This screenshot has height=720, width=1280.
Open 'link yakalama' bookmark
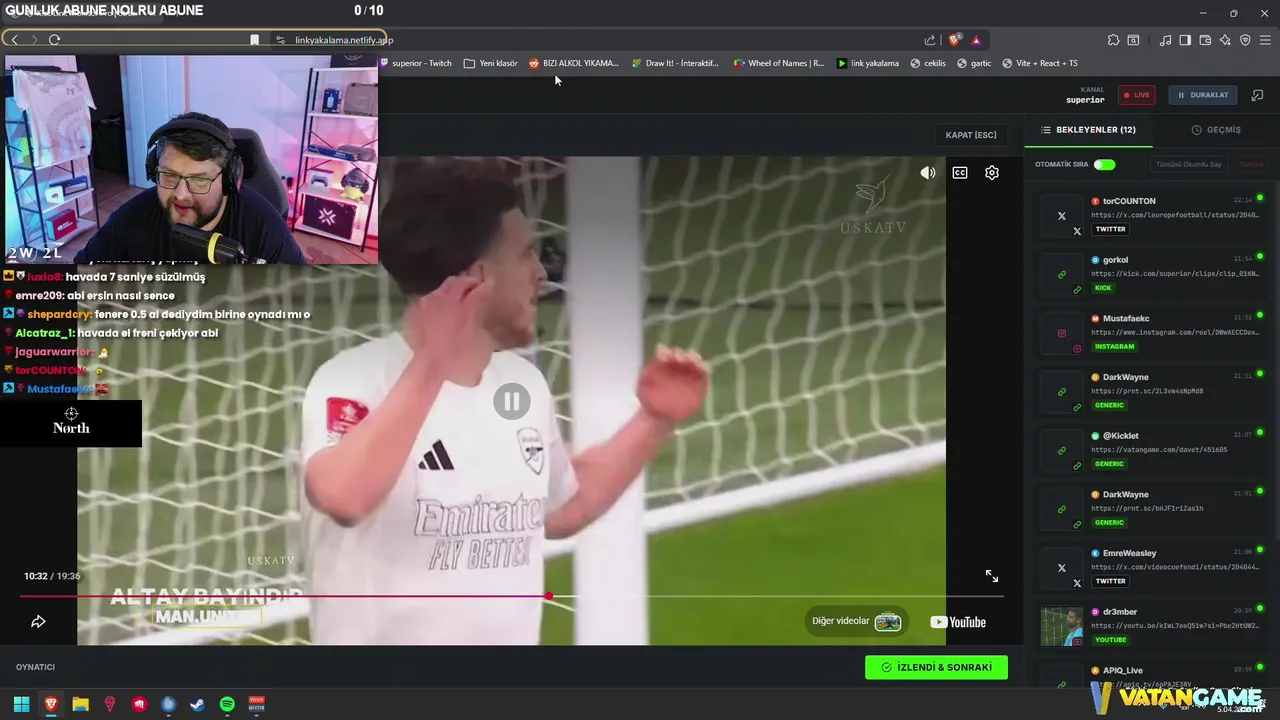(x=868, y=63)
